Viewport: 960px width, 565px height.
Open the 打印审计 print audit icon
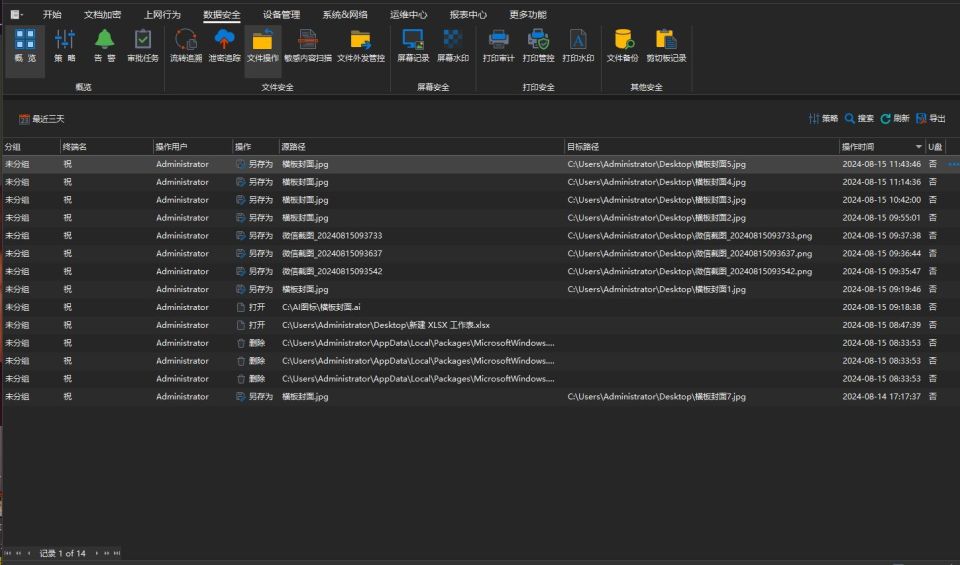coord(498,47)
